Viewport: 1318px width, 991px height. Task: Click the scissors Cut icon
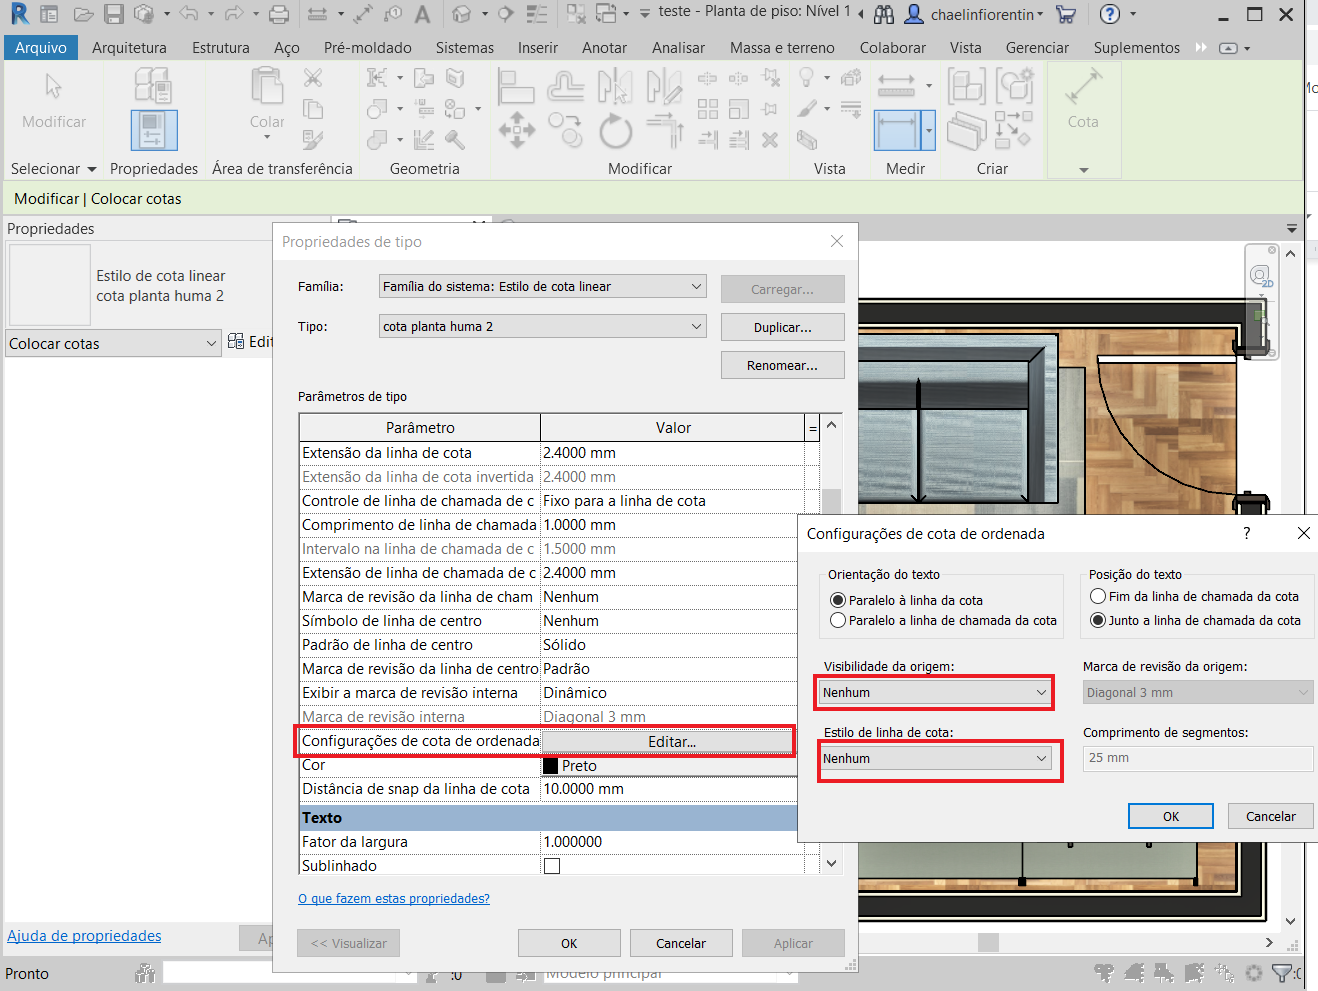click(313, 78)
